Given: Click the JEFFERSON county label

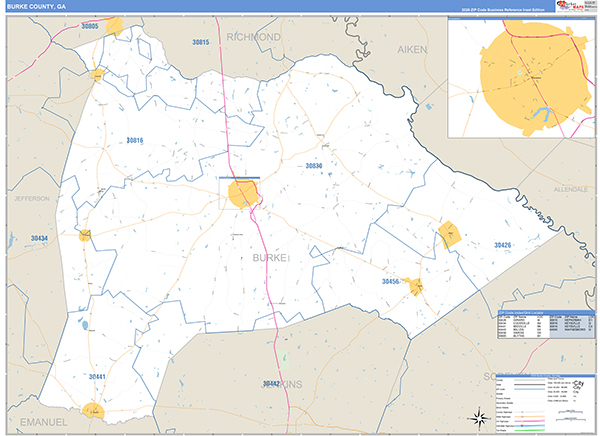Looking at the screenshot, I should (x=31, y=198).
